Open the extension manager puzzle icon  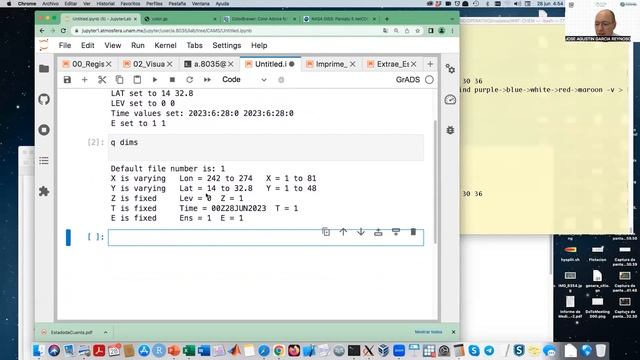click(x=44, y=191)
